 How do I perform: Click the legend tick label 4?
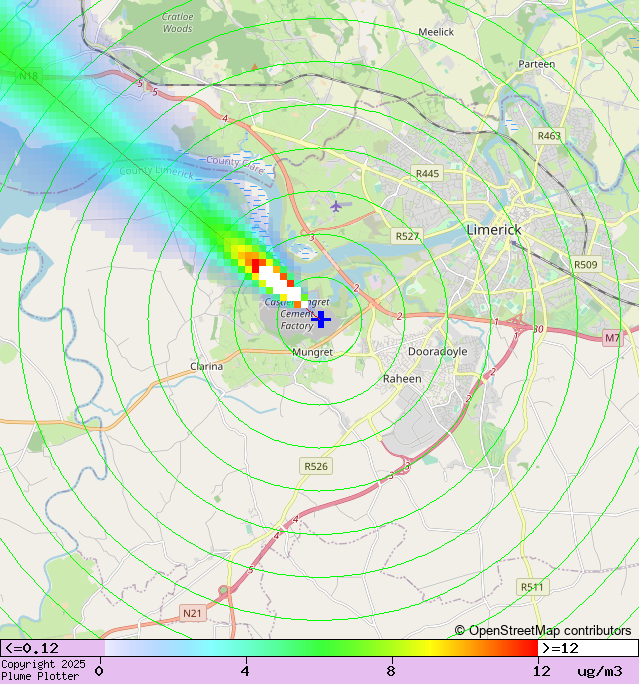pyautogui.click(x=245, y=670)
